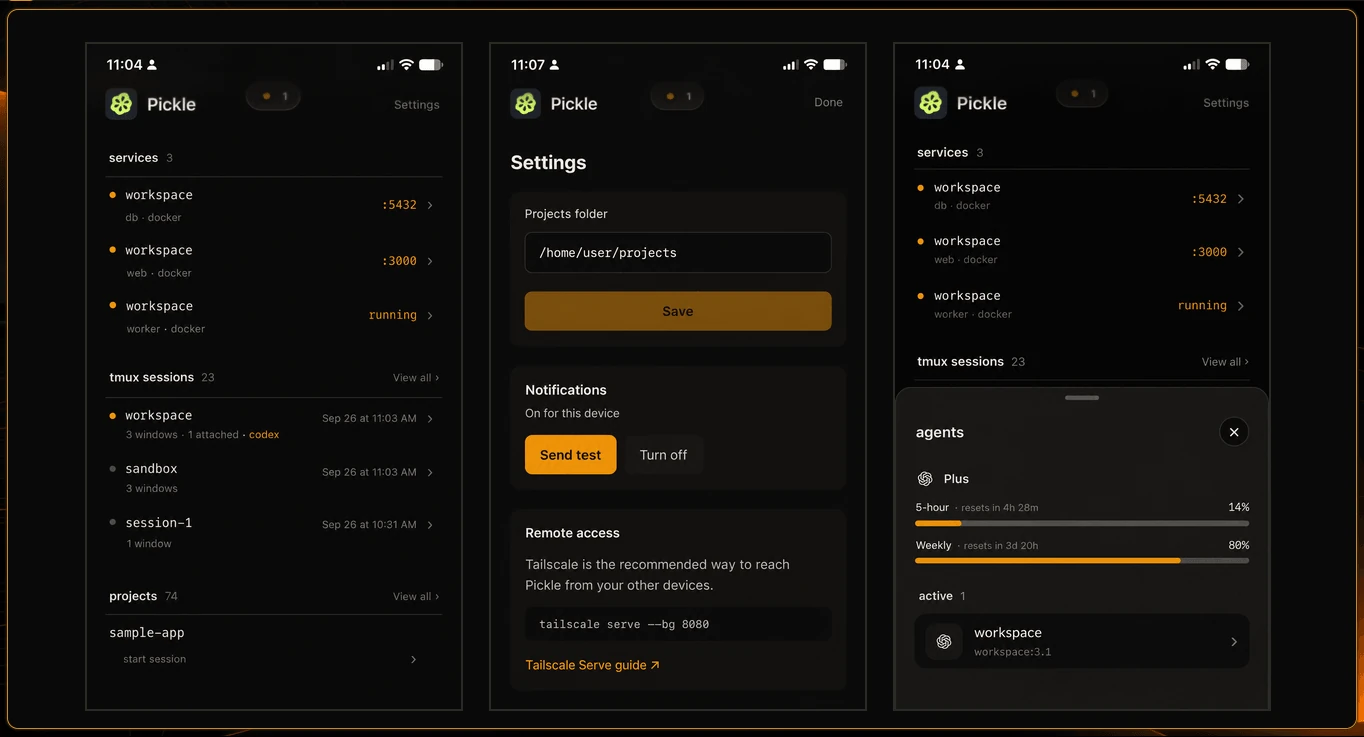Focus the Projects folder path field
This screenshot has width=1364, height=737.
click(x=678, y=253)
